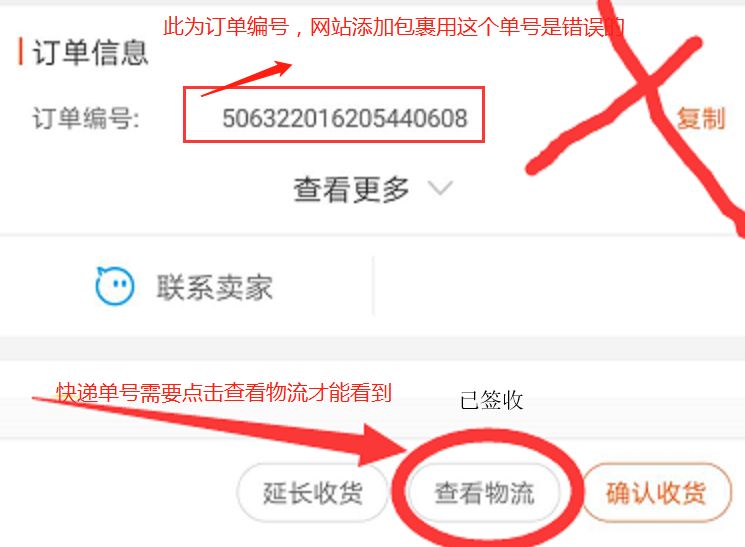
Task: Select the 延长收货 button
Action: [313, 492]
